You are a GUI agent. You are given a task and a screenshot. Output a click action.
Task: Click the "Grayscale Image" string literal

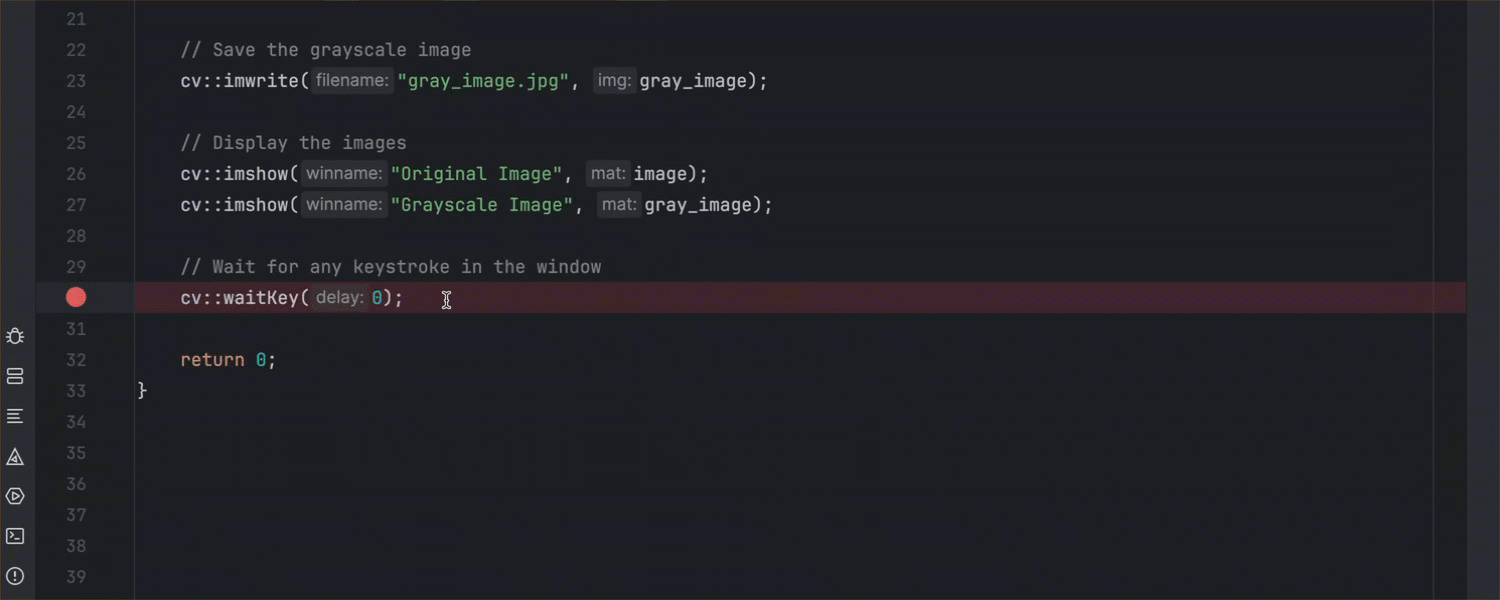[481, 205]
